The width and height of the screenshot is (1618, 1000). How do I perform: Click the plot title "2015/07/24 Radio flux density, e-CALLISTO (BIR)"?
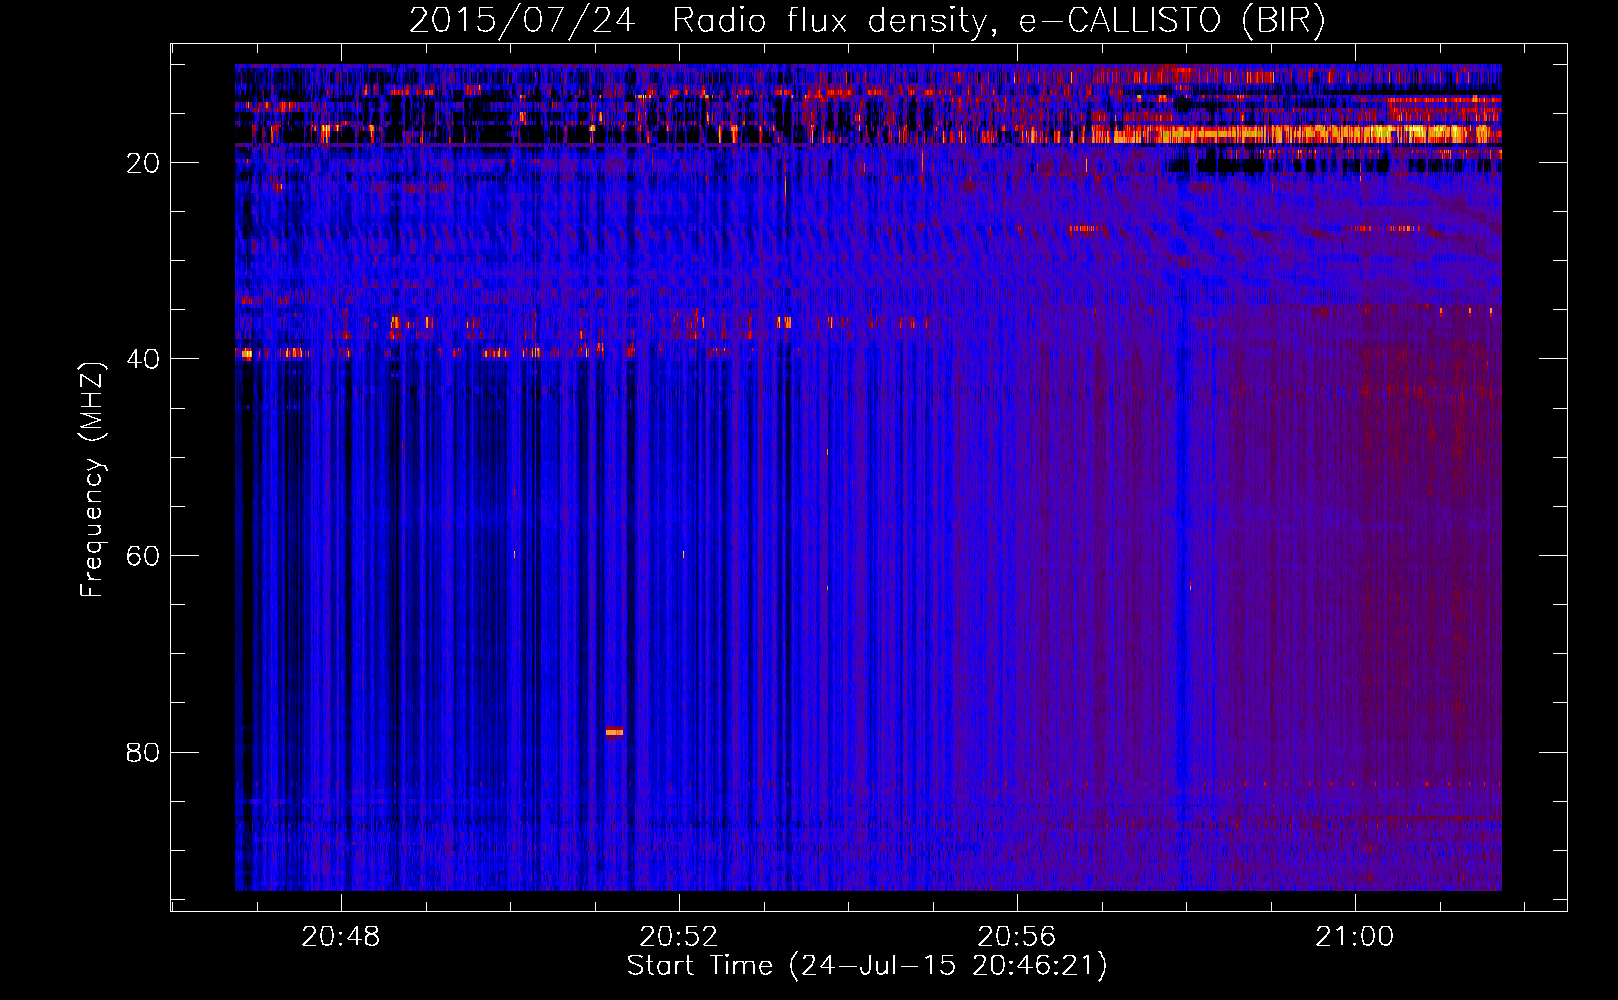pos(867,21)
